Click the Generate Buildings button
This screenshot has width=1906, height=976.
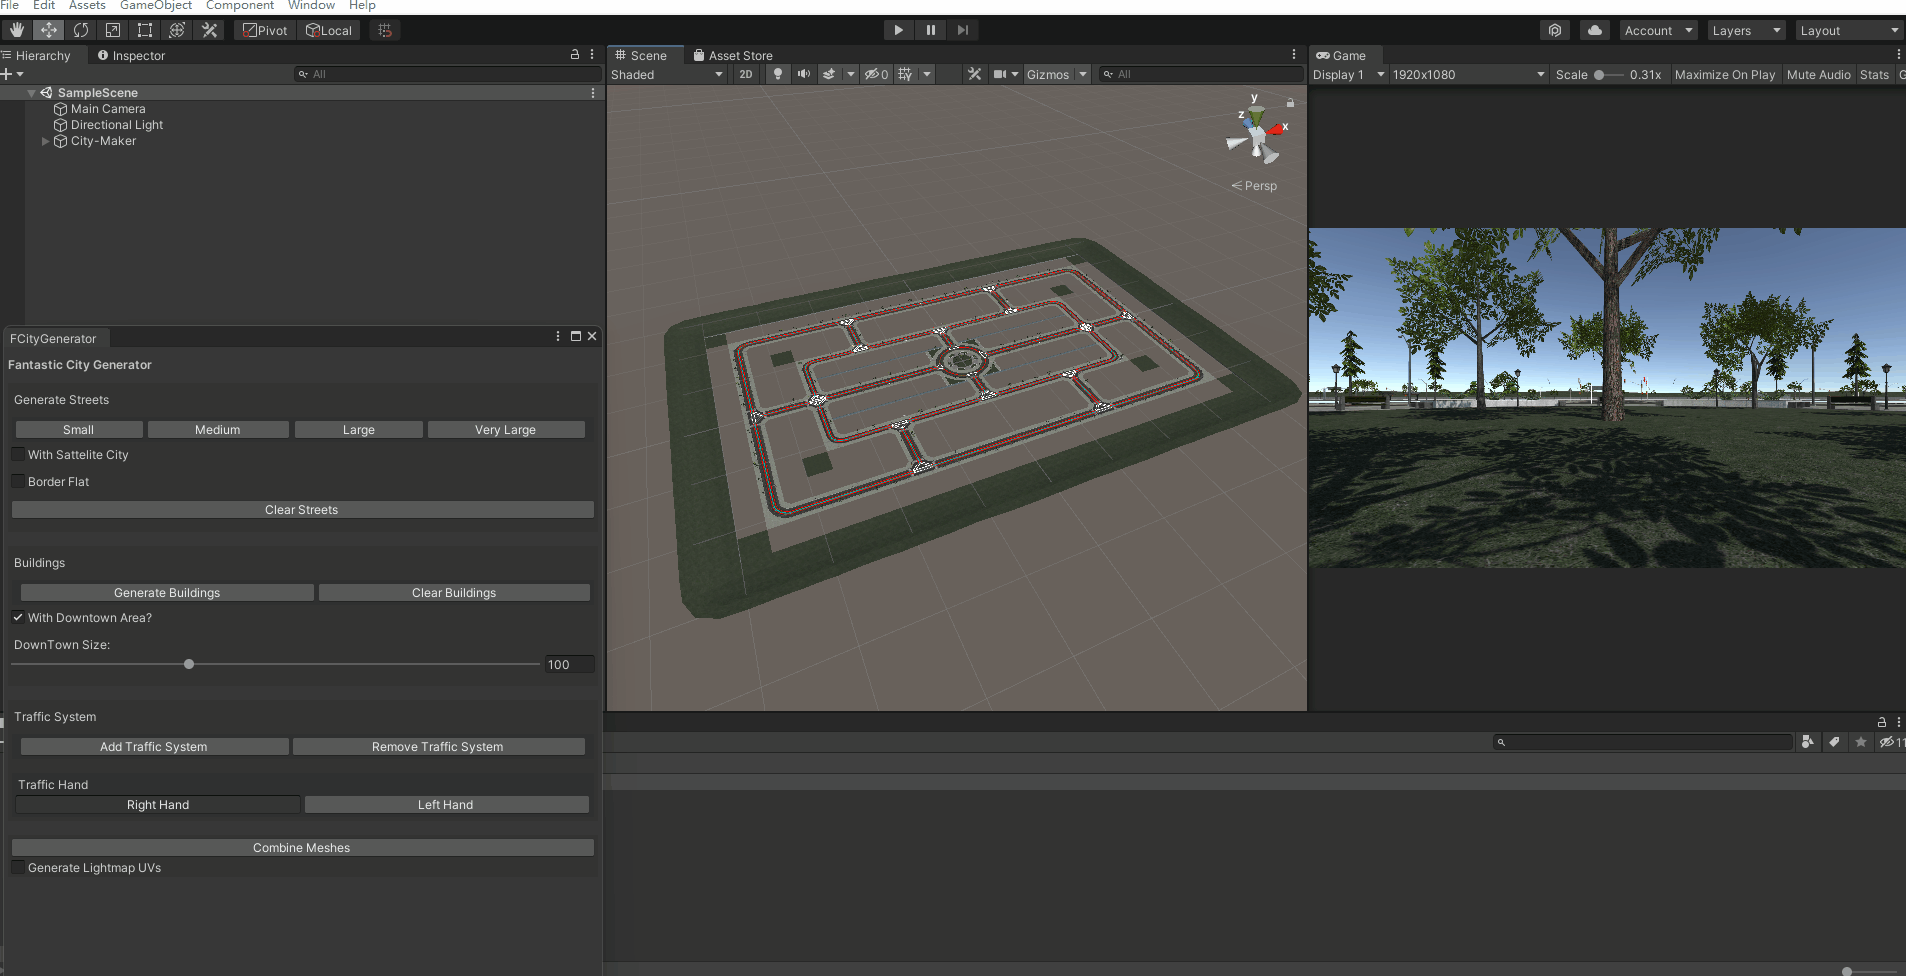pos(166,592)
